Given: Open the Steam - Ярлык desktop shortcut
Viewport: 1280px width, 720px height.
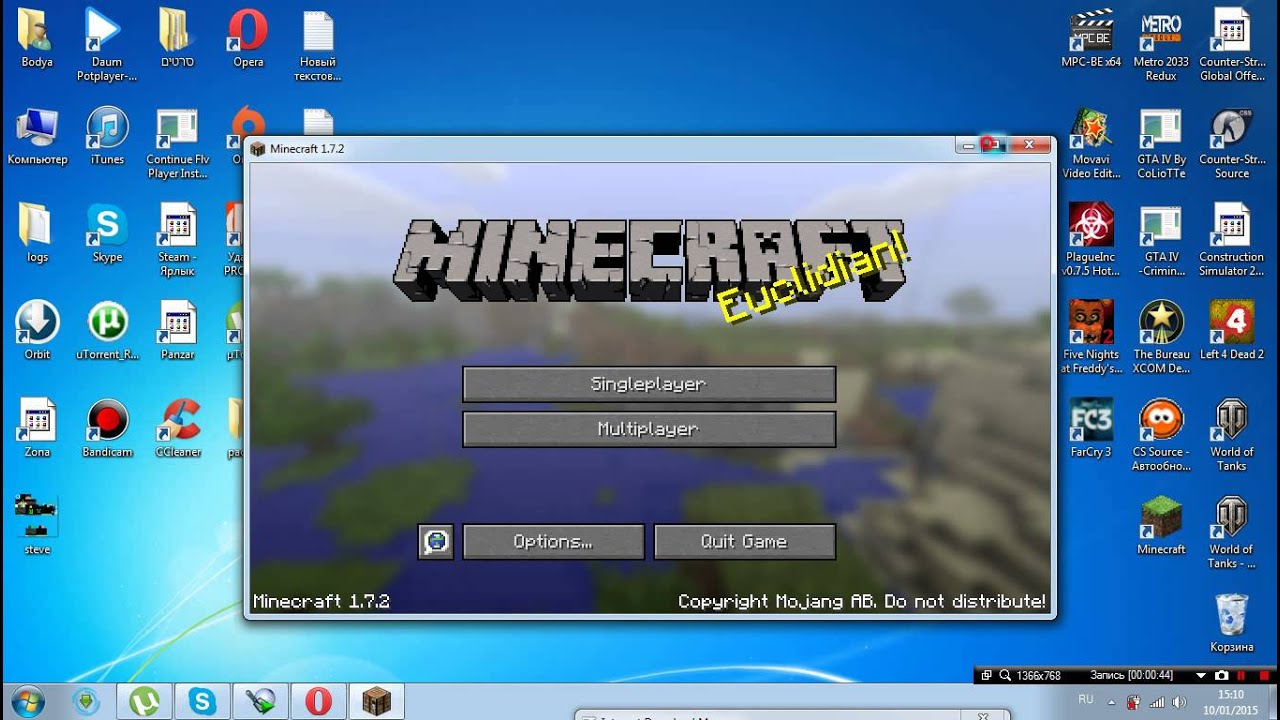Looking at the screenshot, I should coord(178,240).
